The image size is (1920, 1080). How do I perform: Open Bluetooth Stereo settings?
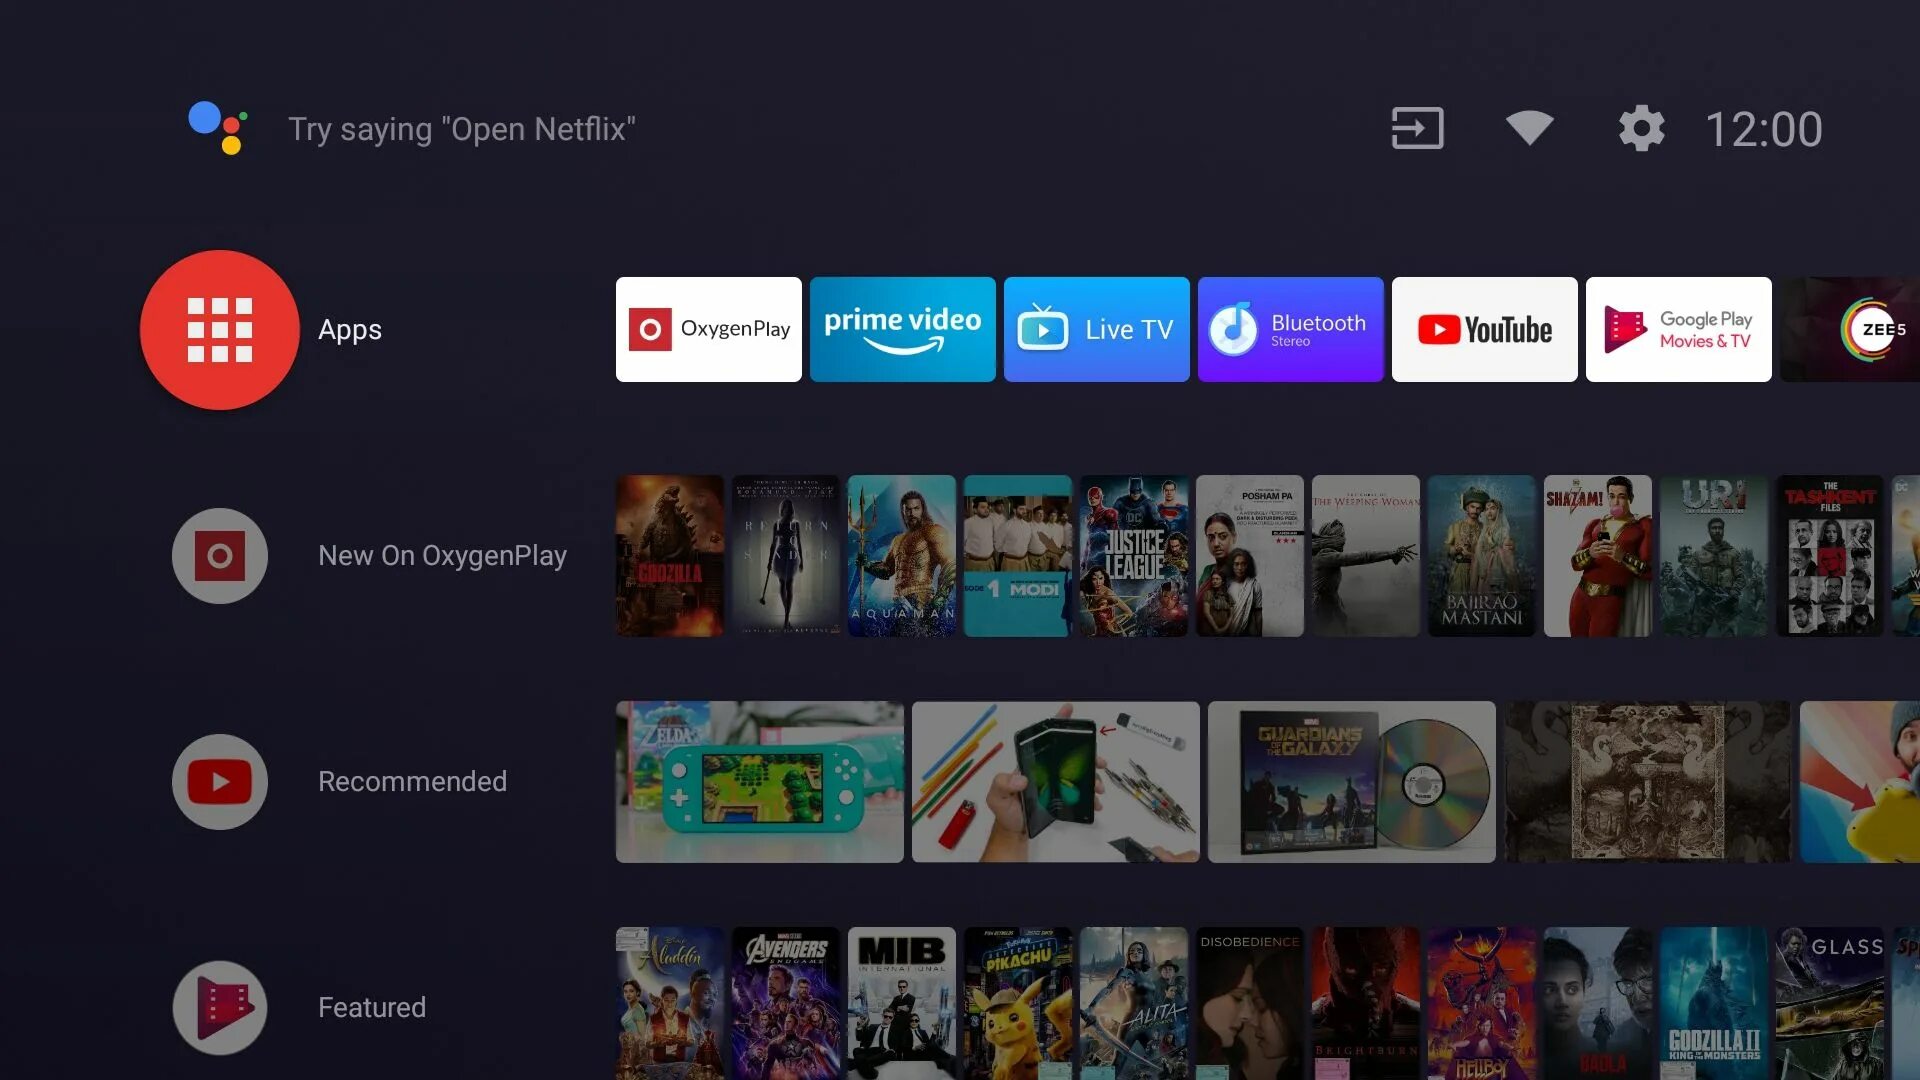pos(1291,328)
